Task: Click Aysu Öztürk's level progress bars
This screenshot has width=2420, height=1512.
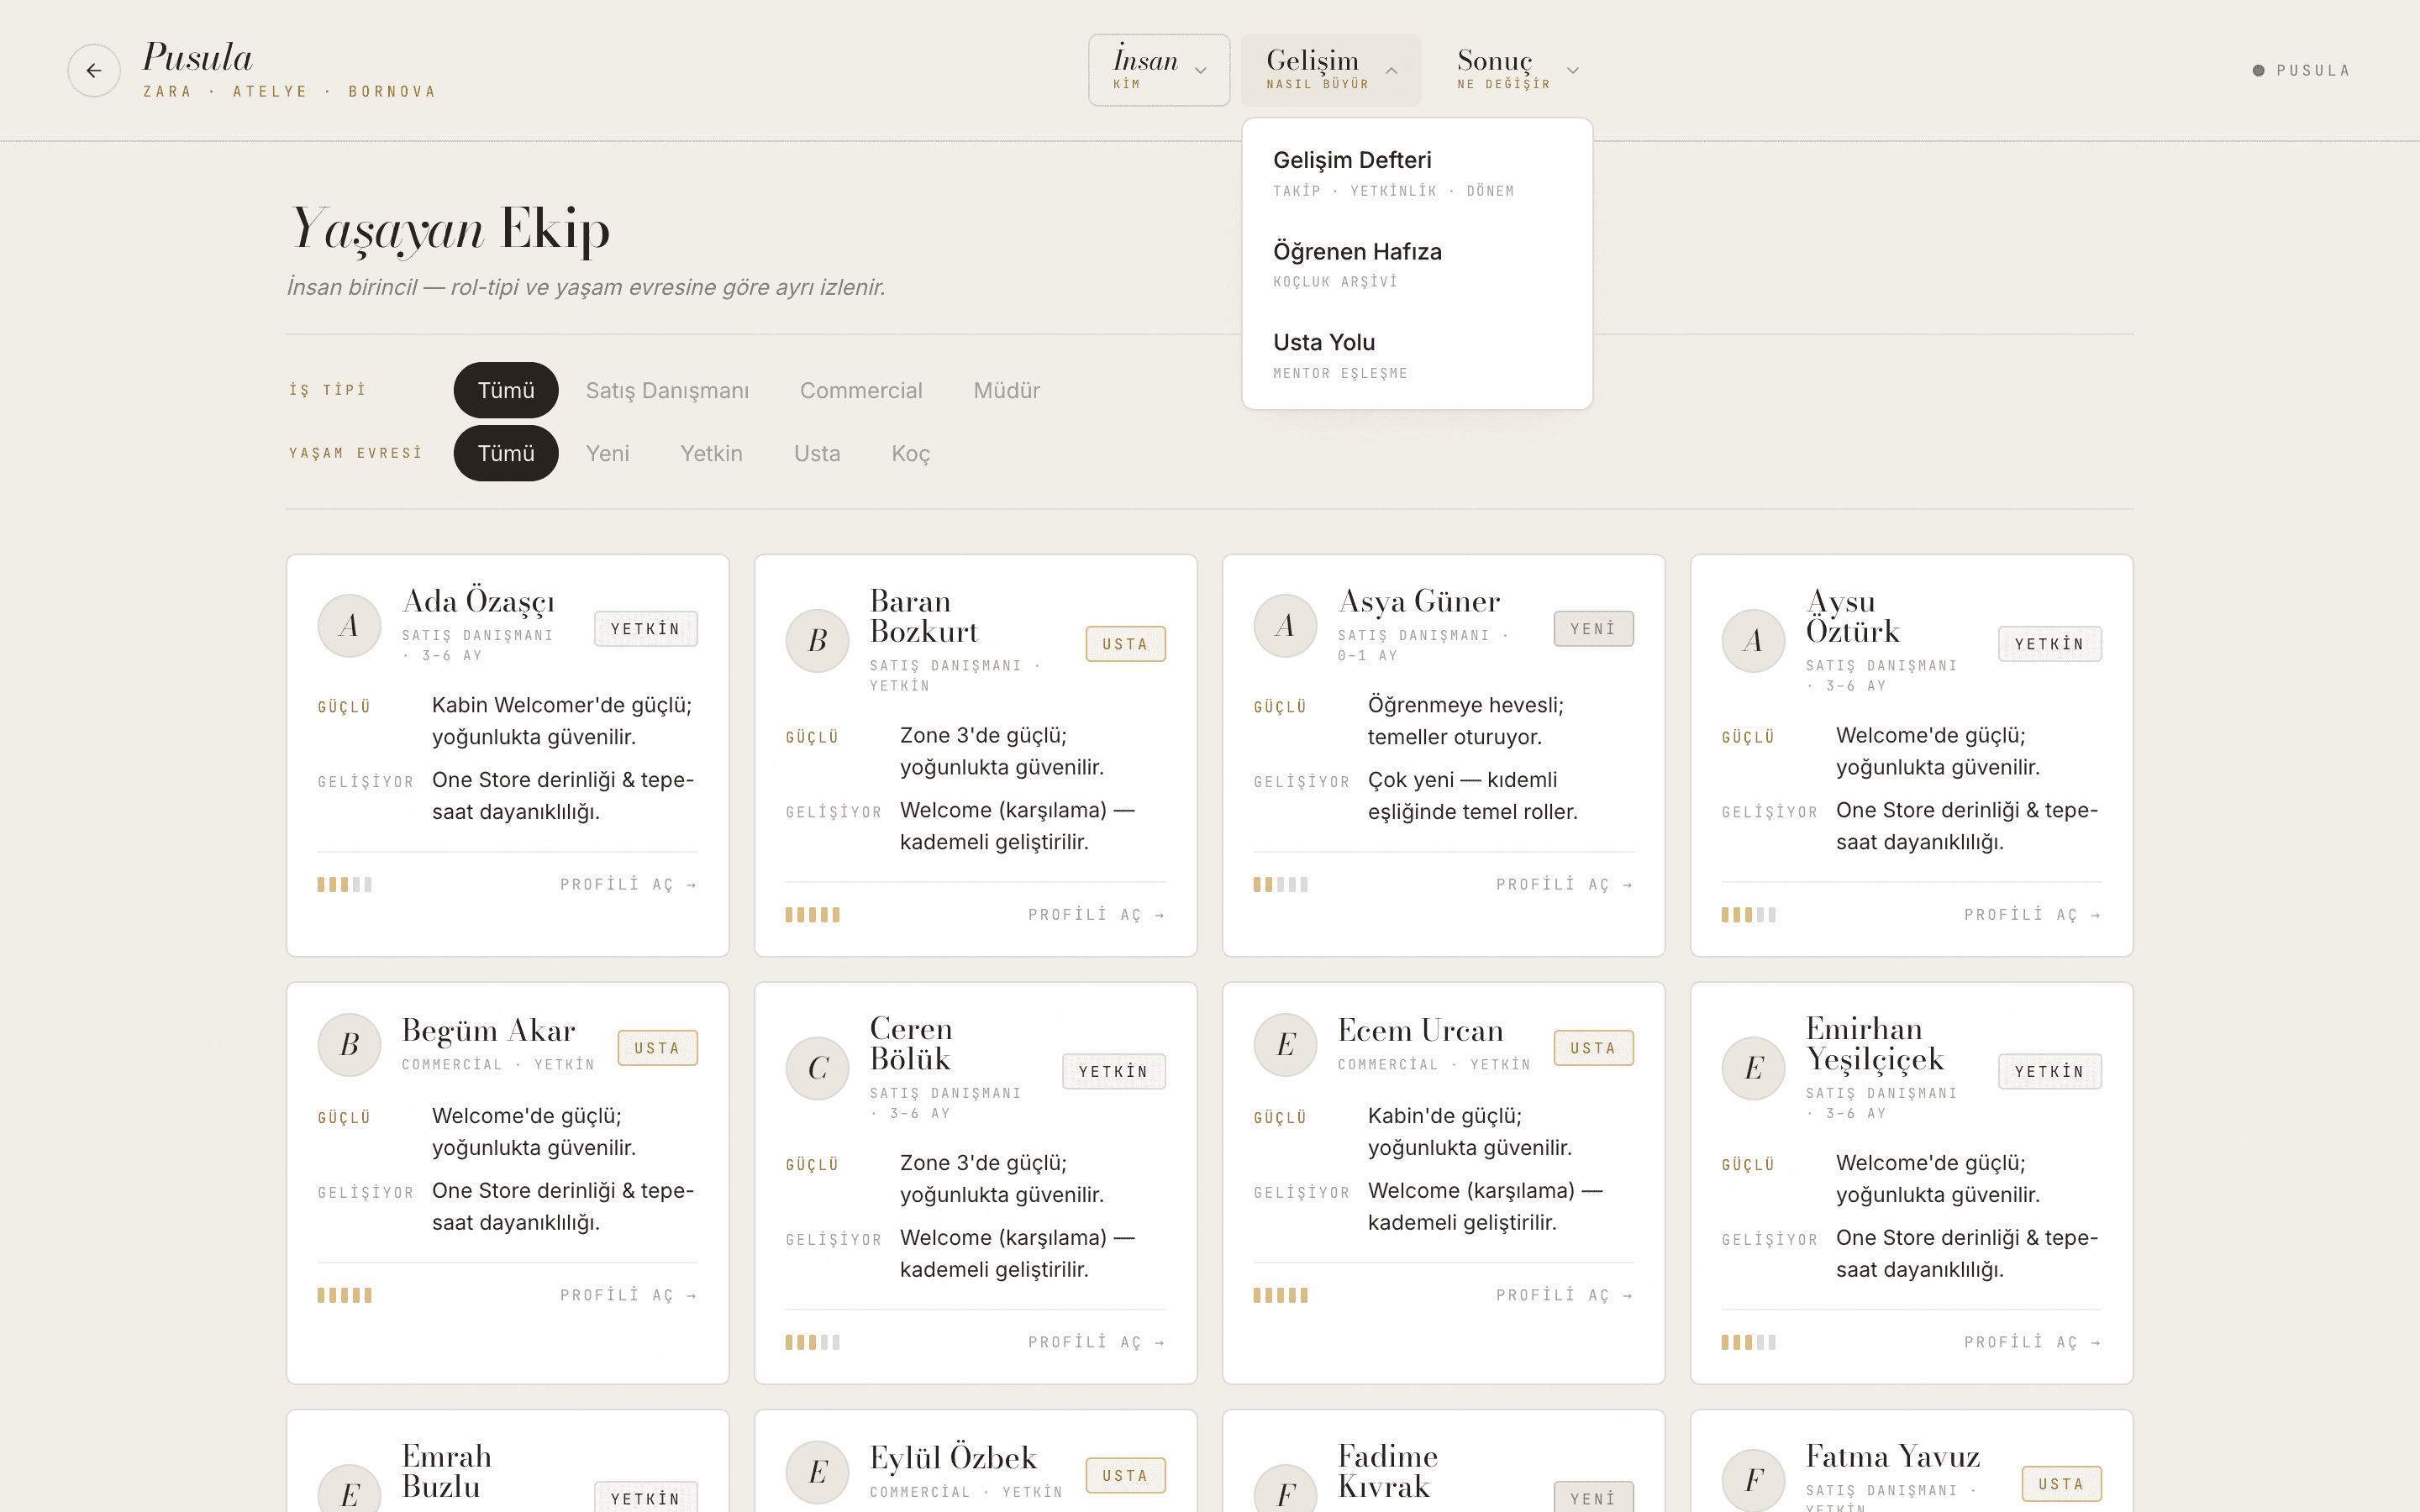Action: (x=1749, y=915)
